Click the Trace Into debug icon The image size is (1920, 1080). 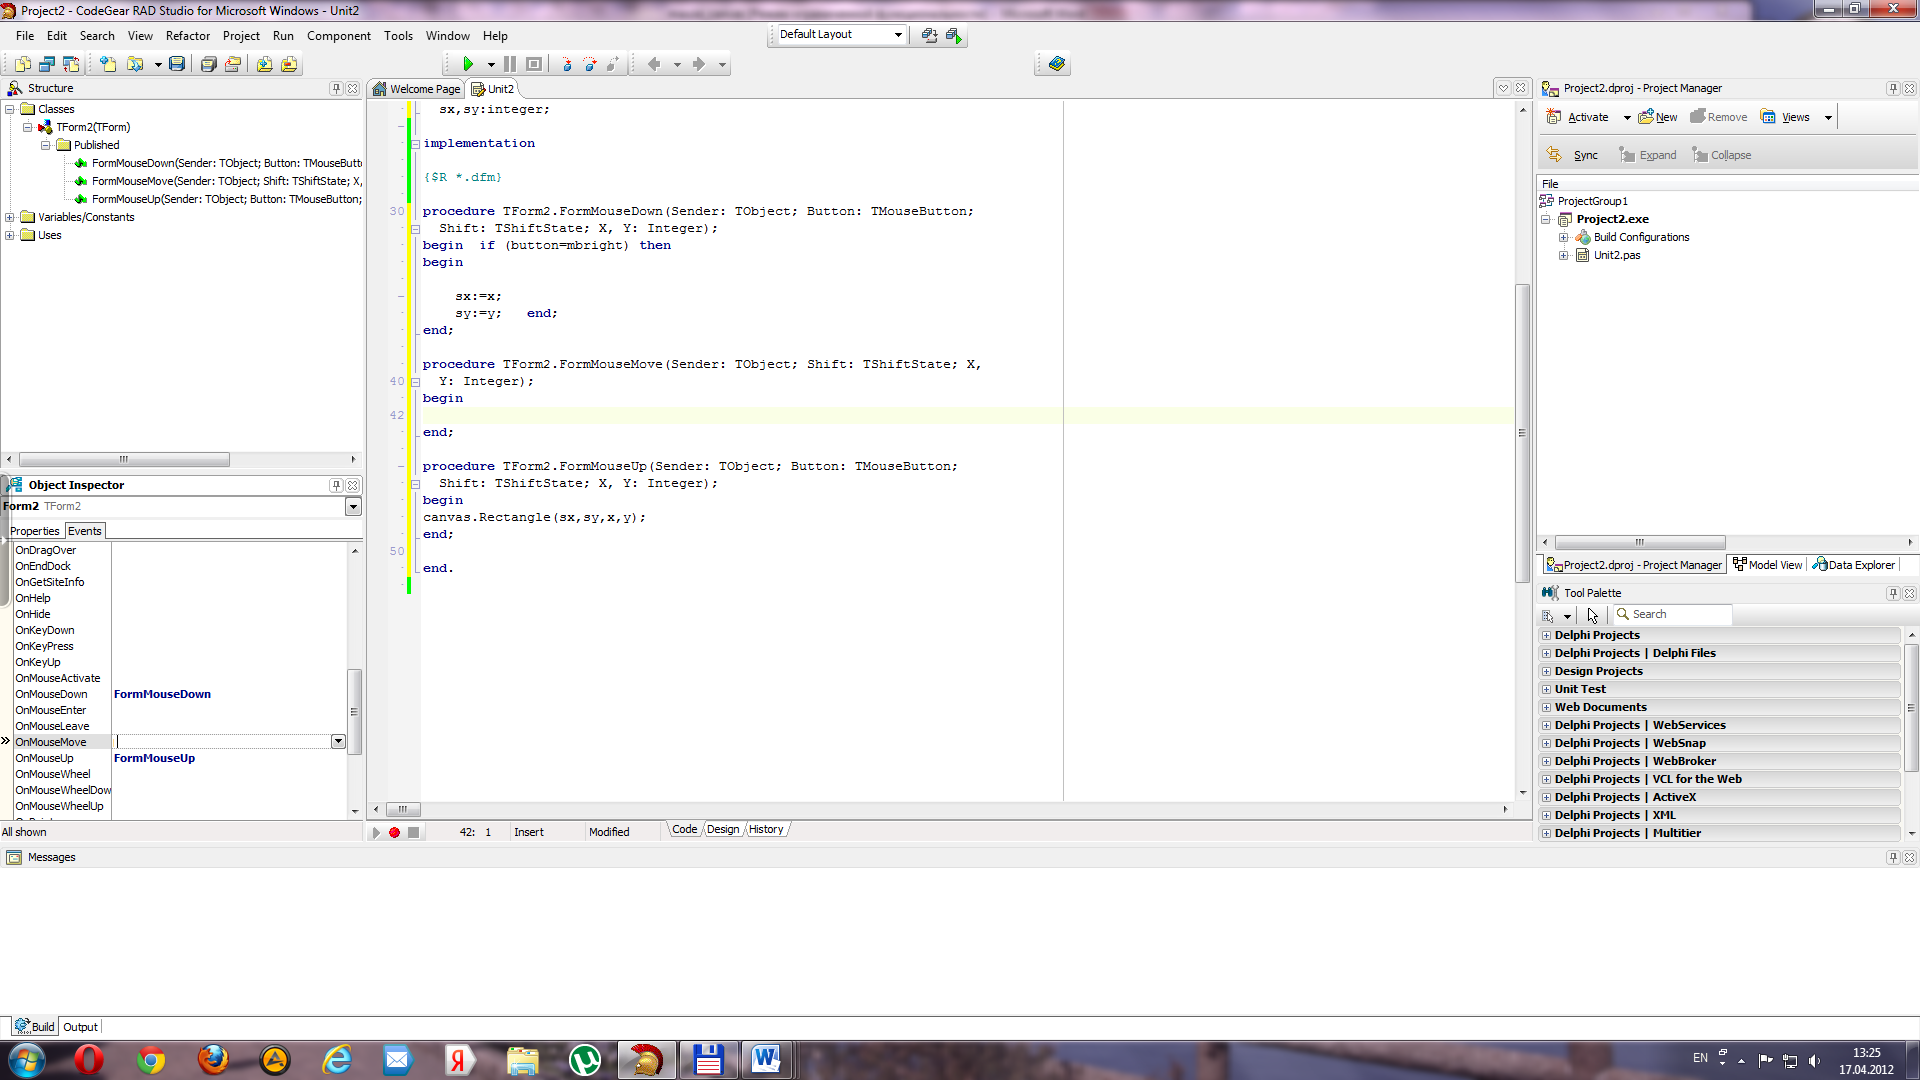pyautogui.click(x=566, y=64)
